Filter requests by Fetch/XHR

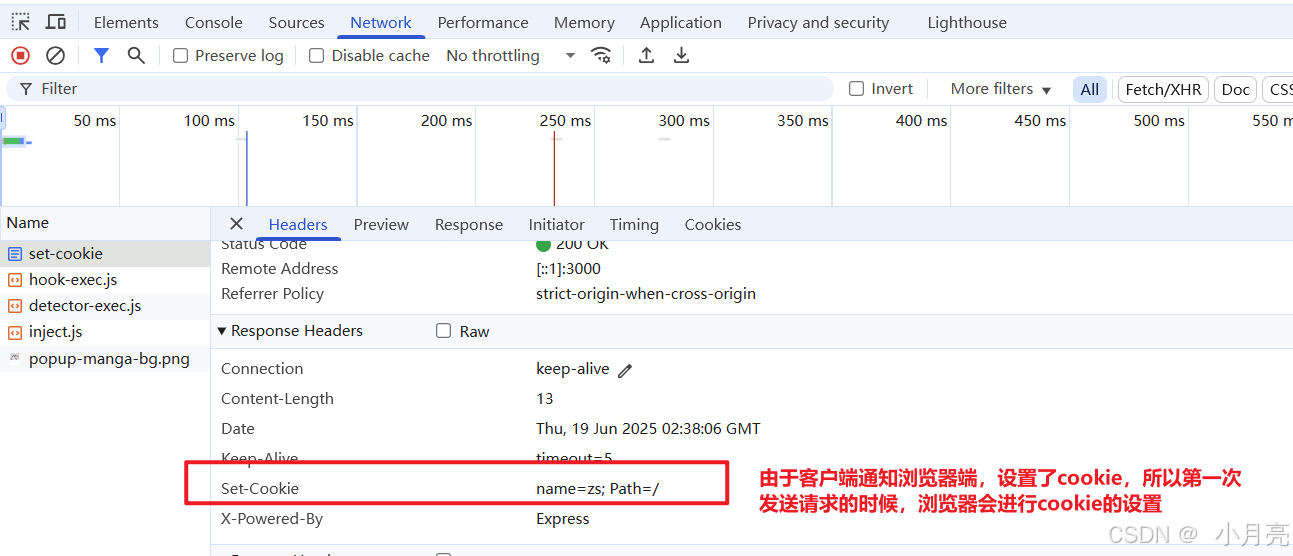pyautogui.click(x=1163, y=89)
